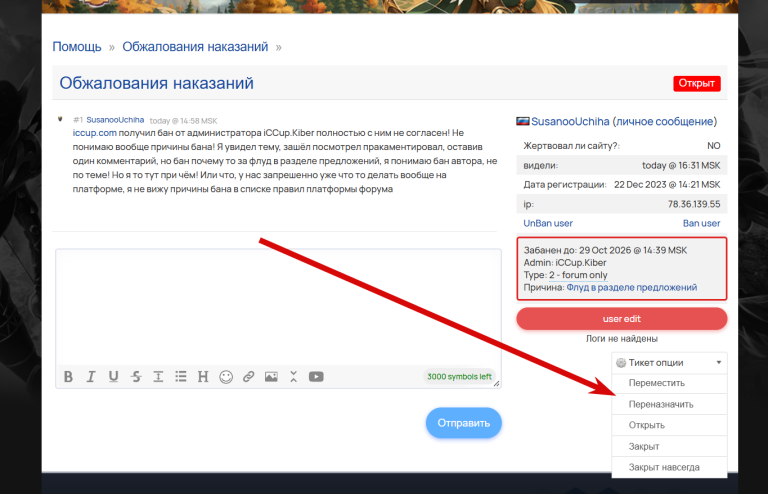768x494 pixels.
Task: Click the IP address 78.36.139.55
Action: 694,204
